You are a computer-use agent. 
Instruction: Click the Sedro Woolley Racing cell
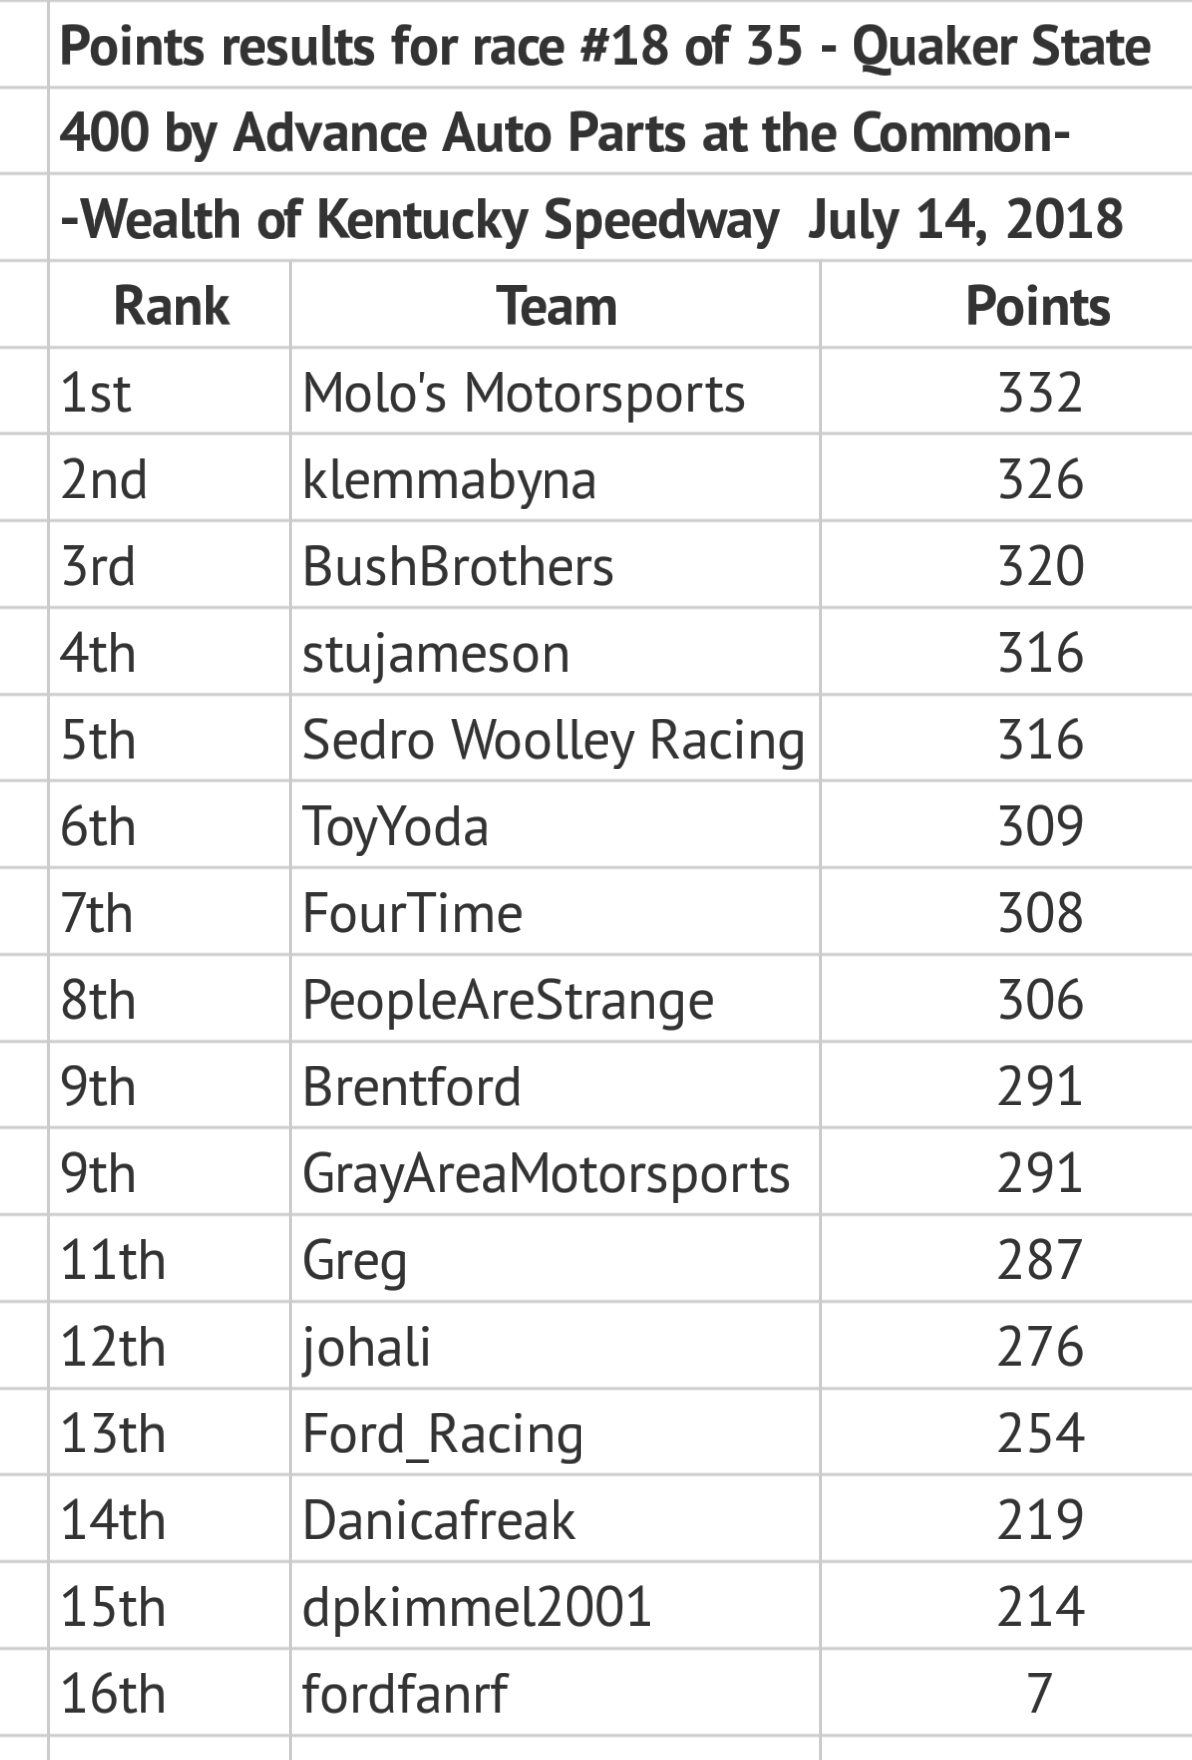(x=553, y=741)
